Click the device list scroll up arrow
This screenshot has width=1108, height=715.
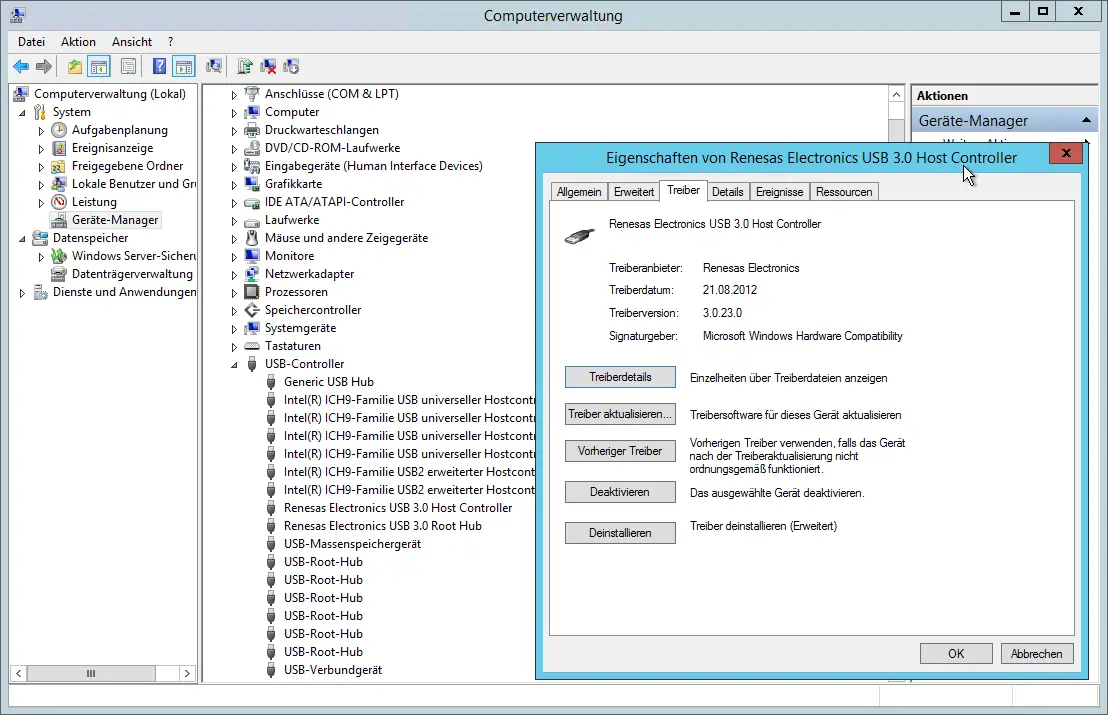(896, 95)
